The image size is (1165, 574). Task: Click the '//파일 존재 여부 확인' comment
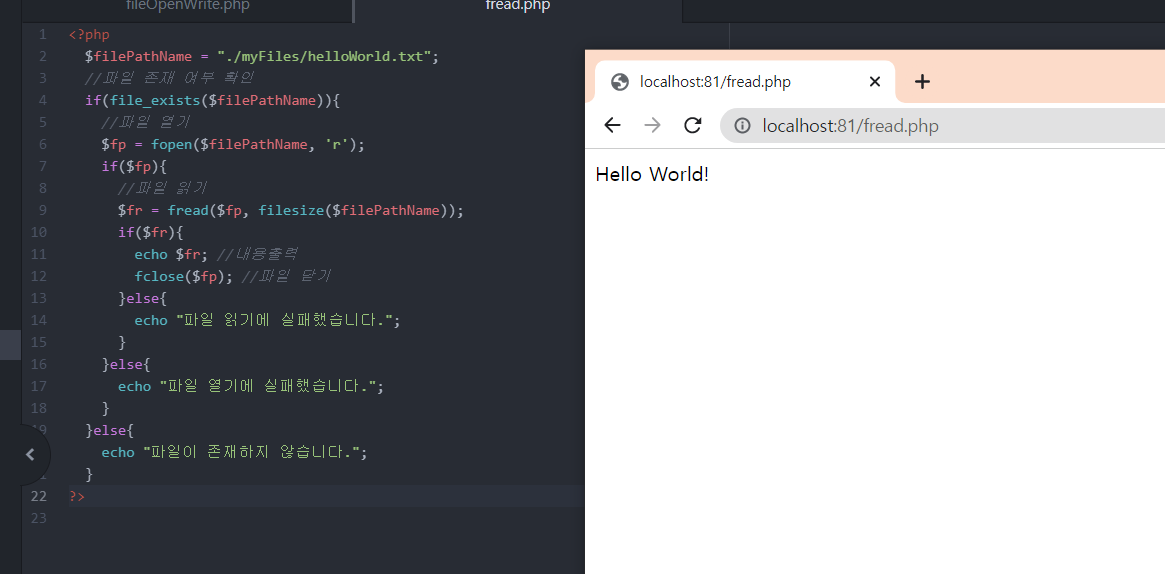[x=170, y=78]
